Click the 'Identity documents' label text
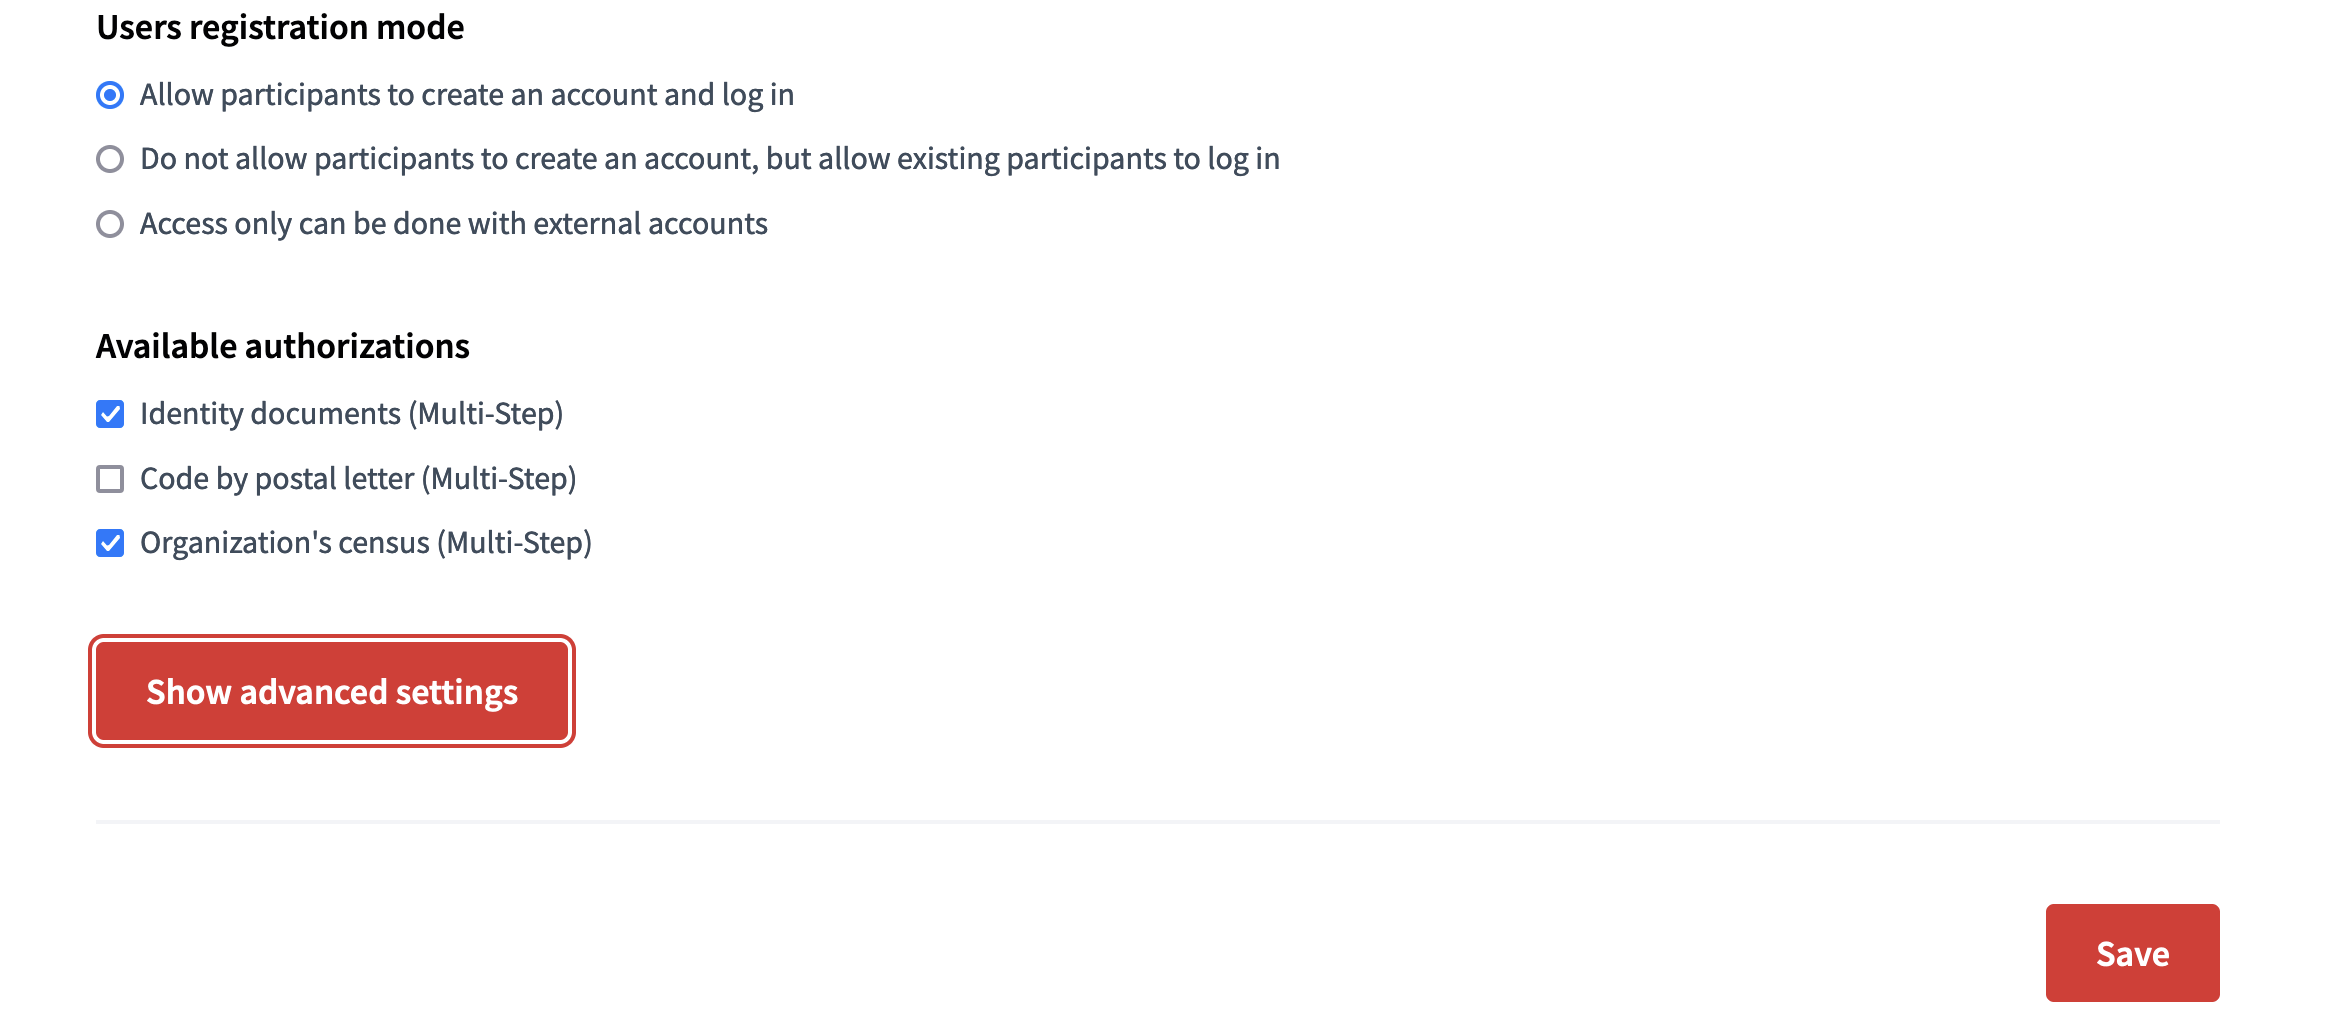 click(270, 414)
